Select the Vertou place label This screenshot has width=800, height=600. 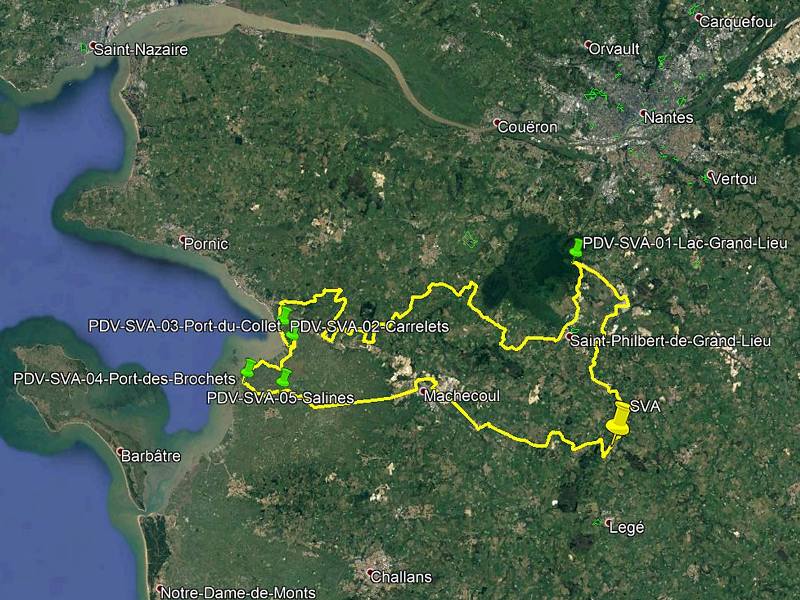pyautogui.click(x=734, y=179)
